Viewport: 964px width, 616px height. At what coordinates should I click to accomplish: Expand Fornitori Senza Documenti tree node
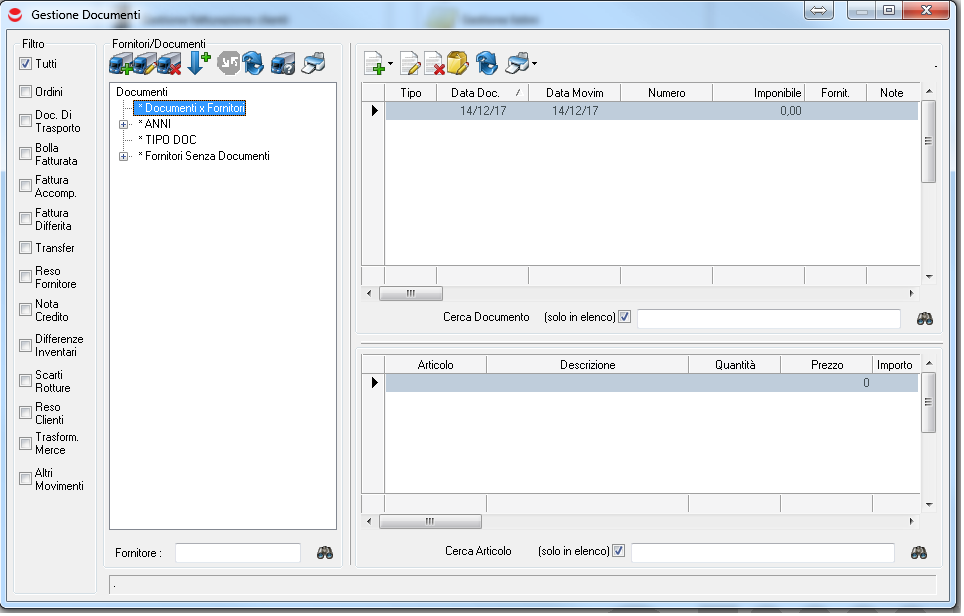pos(124,157)
